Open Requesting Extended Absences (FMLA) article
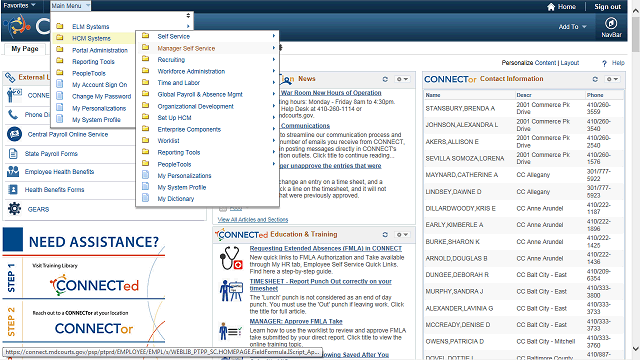This screenshot has width=640, height=360. click(326, 248)
